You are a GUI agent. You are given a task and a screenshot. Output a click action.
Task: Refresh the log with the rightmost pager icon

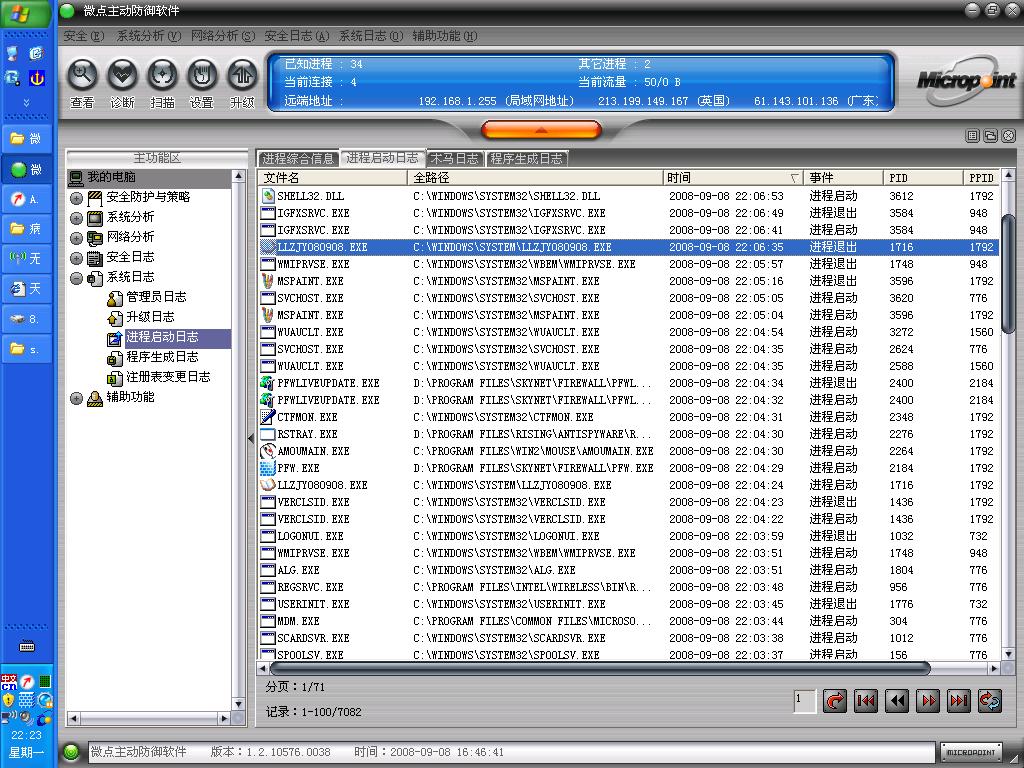tap(990, 701)
